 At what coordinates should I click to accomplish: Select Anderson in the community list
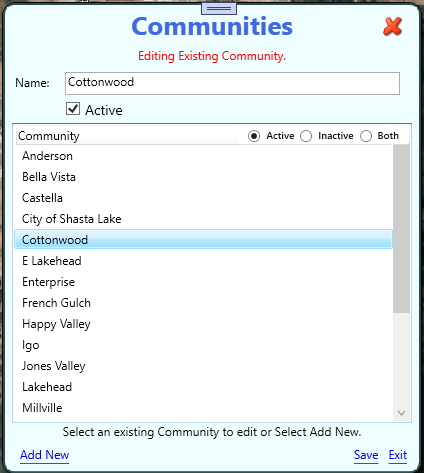pos(204,156)
